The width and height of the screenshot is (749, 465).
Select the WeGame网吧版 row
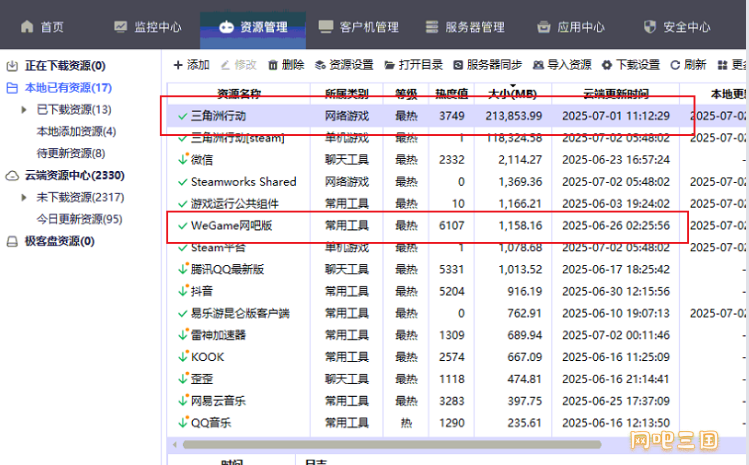coord(456,226)
